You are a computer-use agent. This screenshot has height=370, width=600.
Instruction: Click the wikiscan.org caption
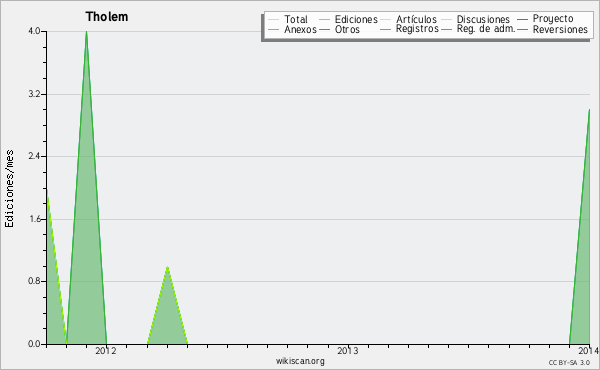pyautogui.click(x=300, y=361)
